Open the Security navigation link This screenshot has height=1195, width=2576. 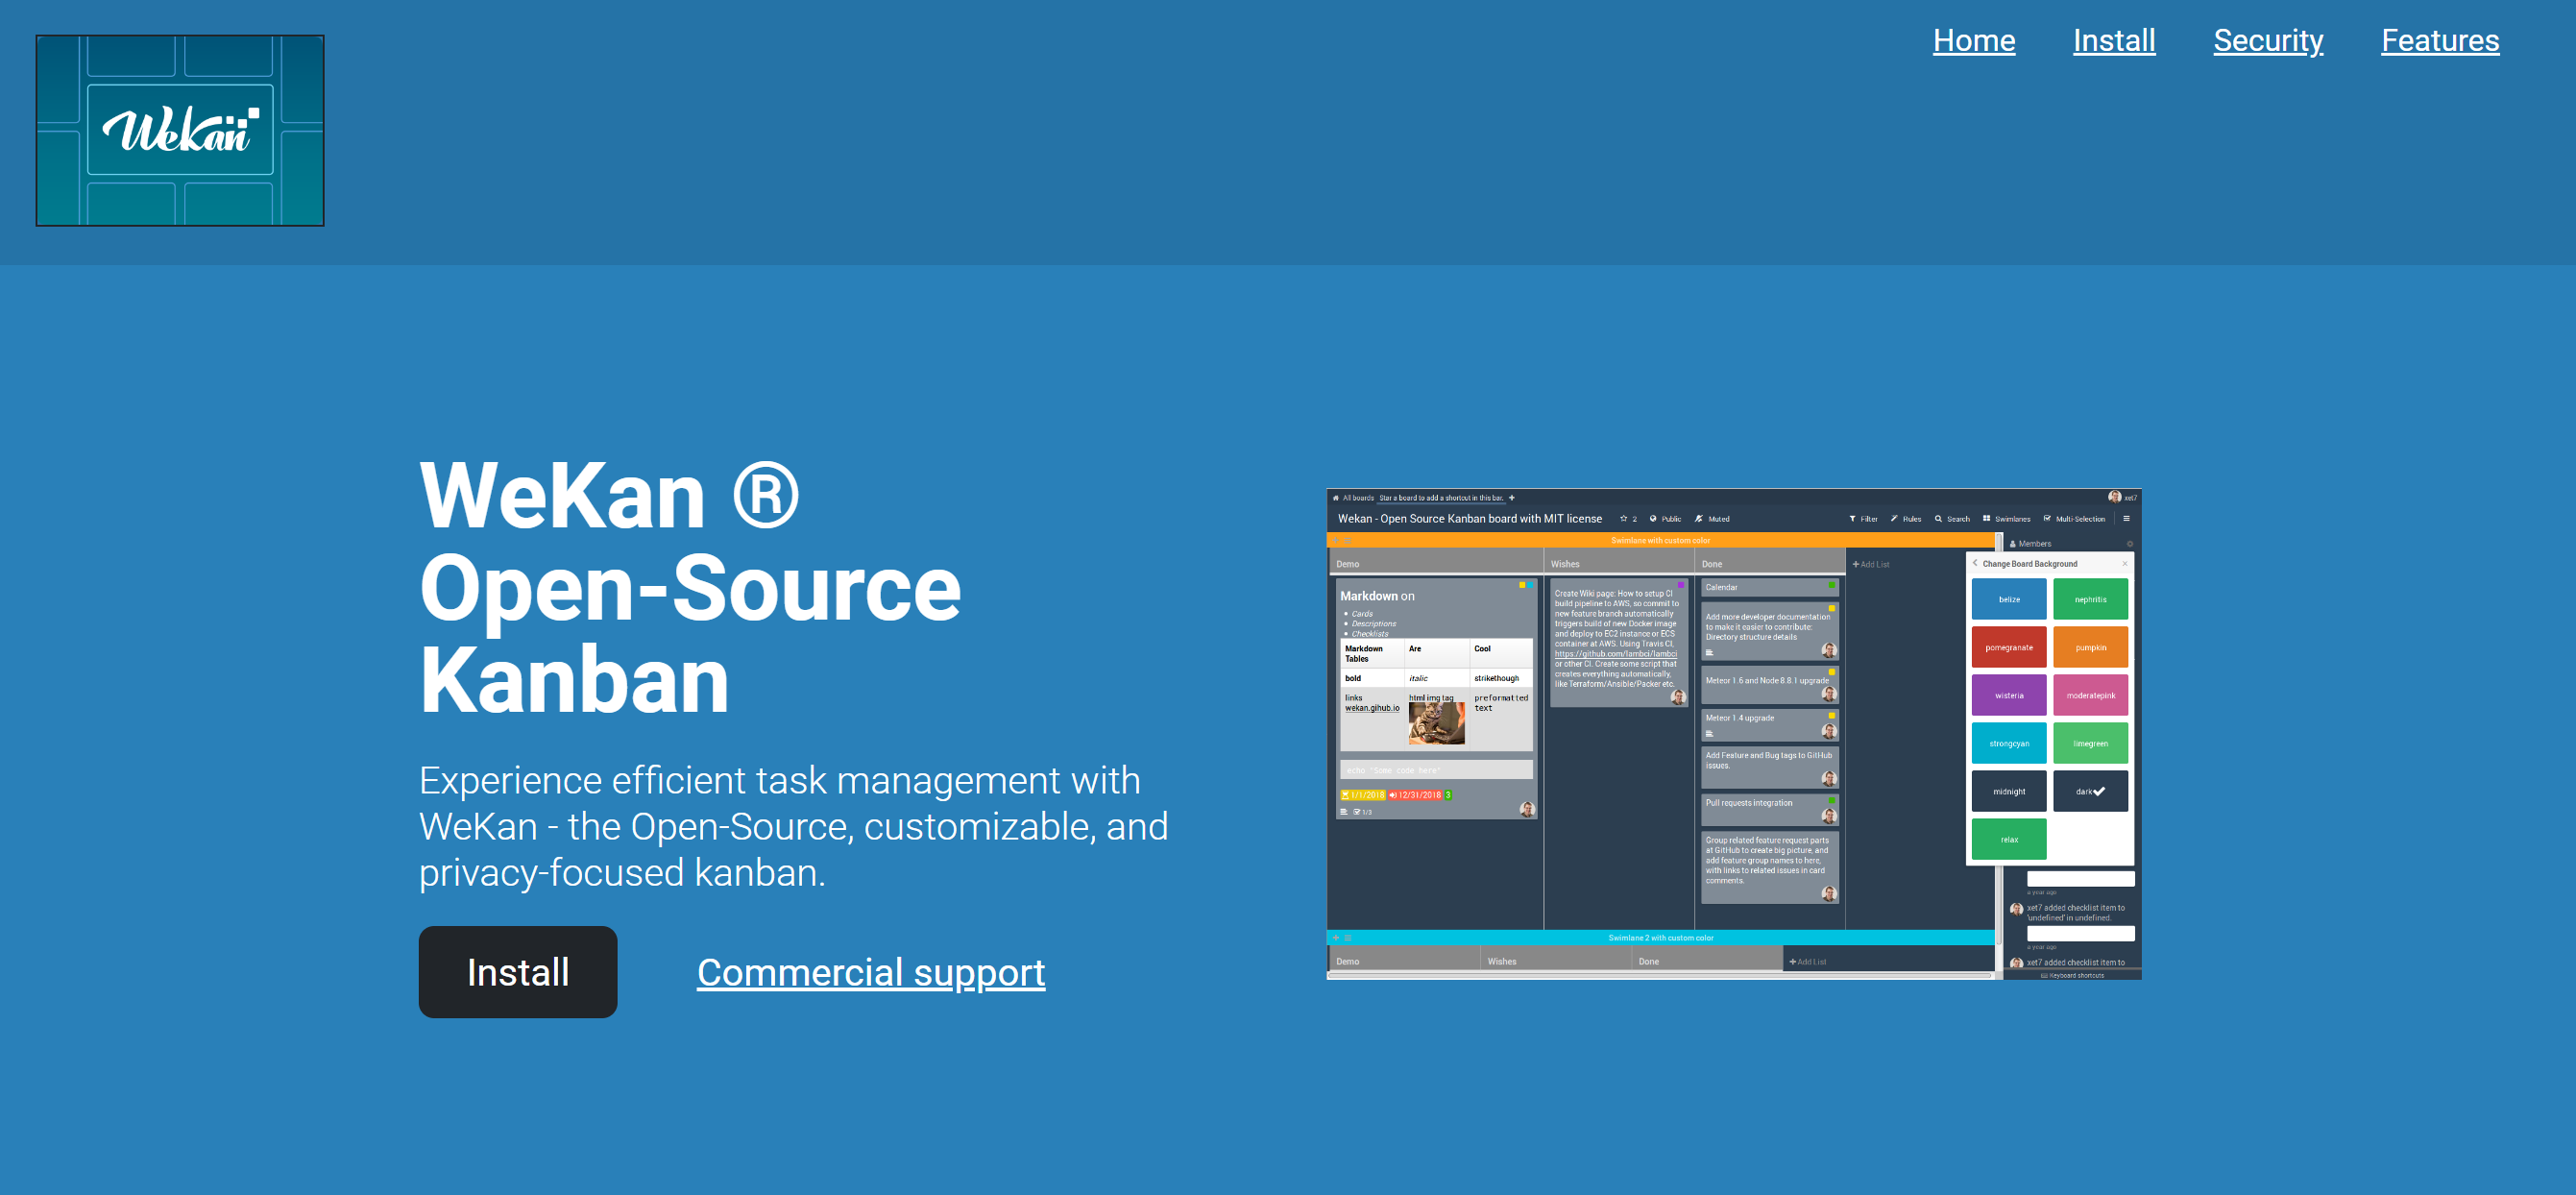(2268, 40)
